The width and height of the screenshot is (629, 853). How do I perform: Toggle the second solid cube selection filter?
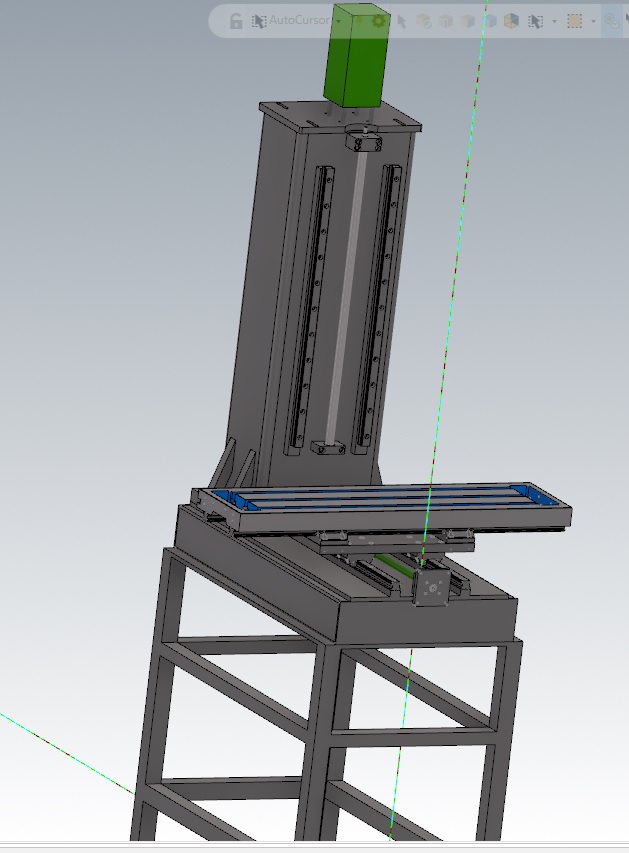[x=446, y=21]
